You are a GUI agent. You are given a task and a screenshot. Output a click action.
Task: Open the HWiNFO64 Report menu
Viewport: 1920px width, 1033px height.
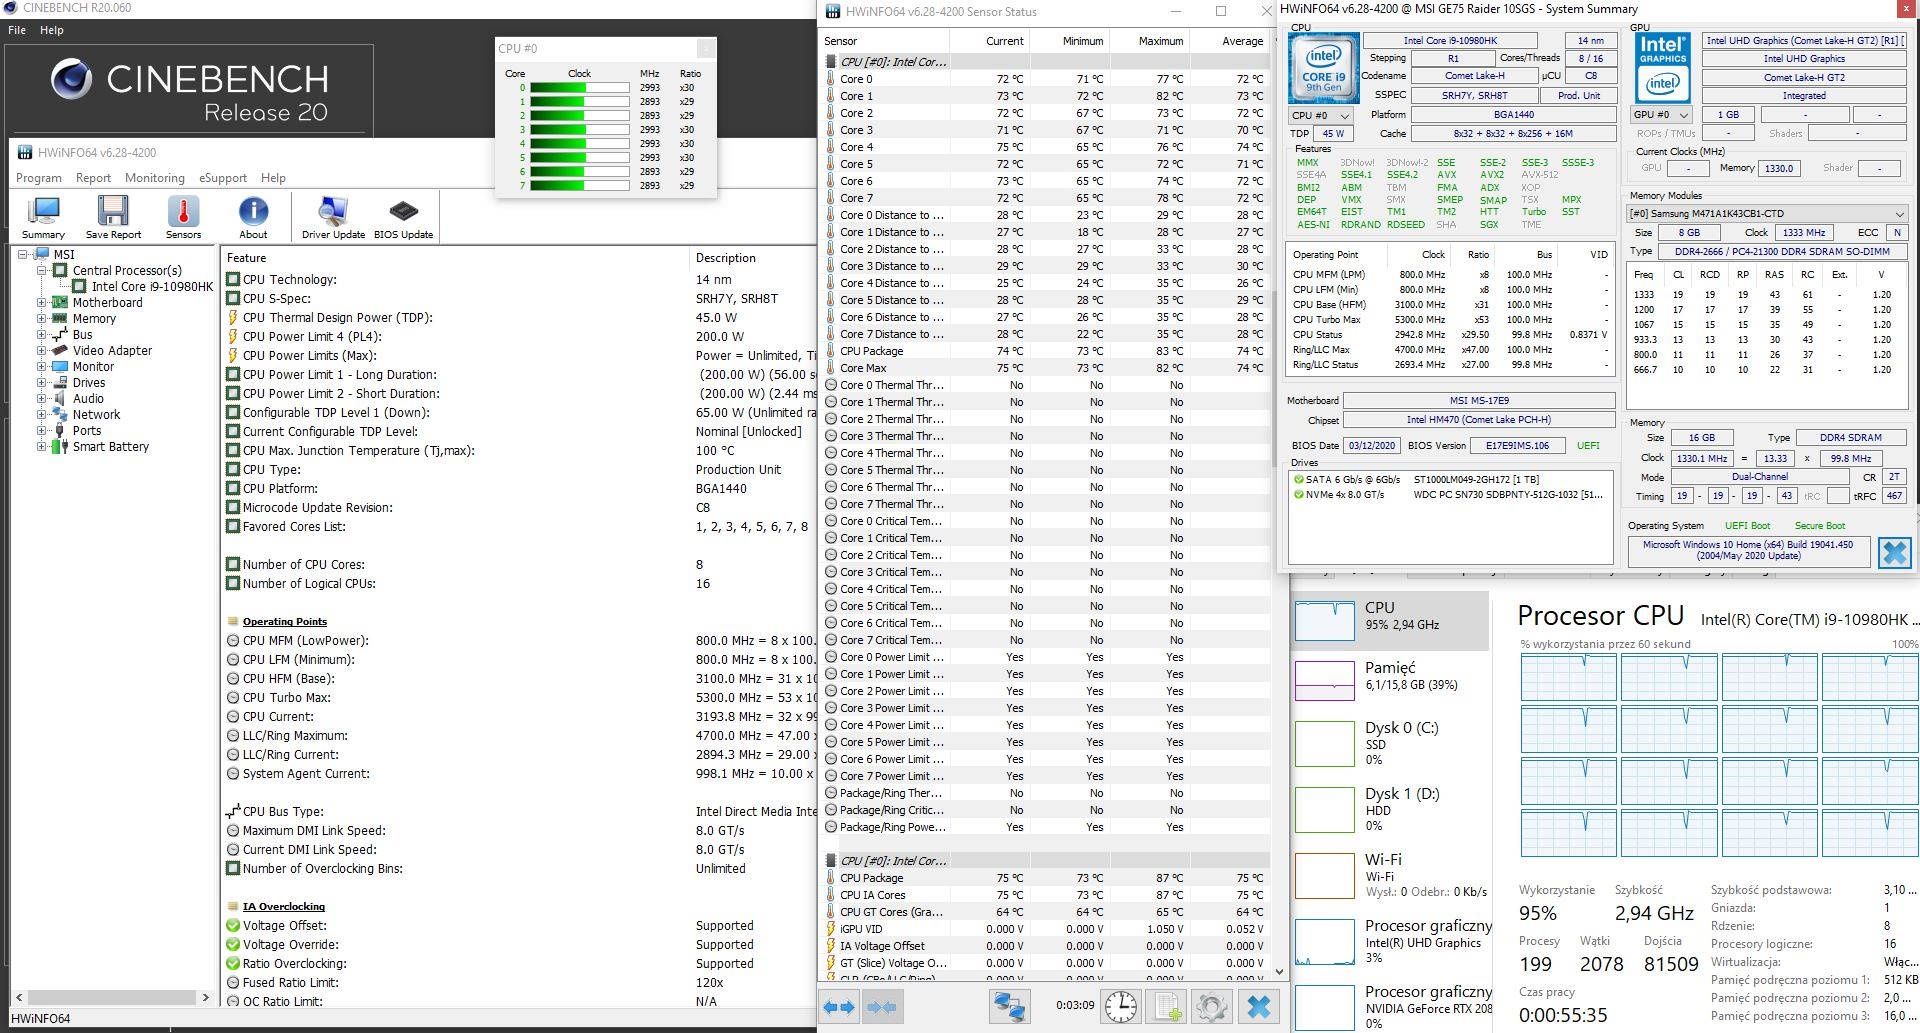coord(94,178)
